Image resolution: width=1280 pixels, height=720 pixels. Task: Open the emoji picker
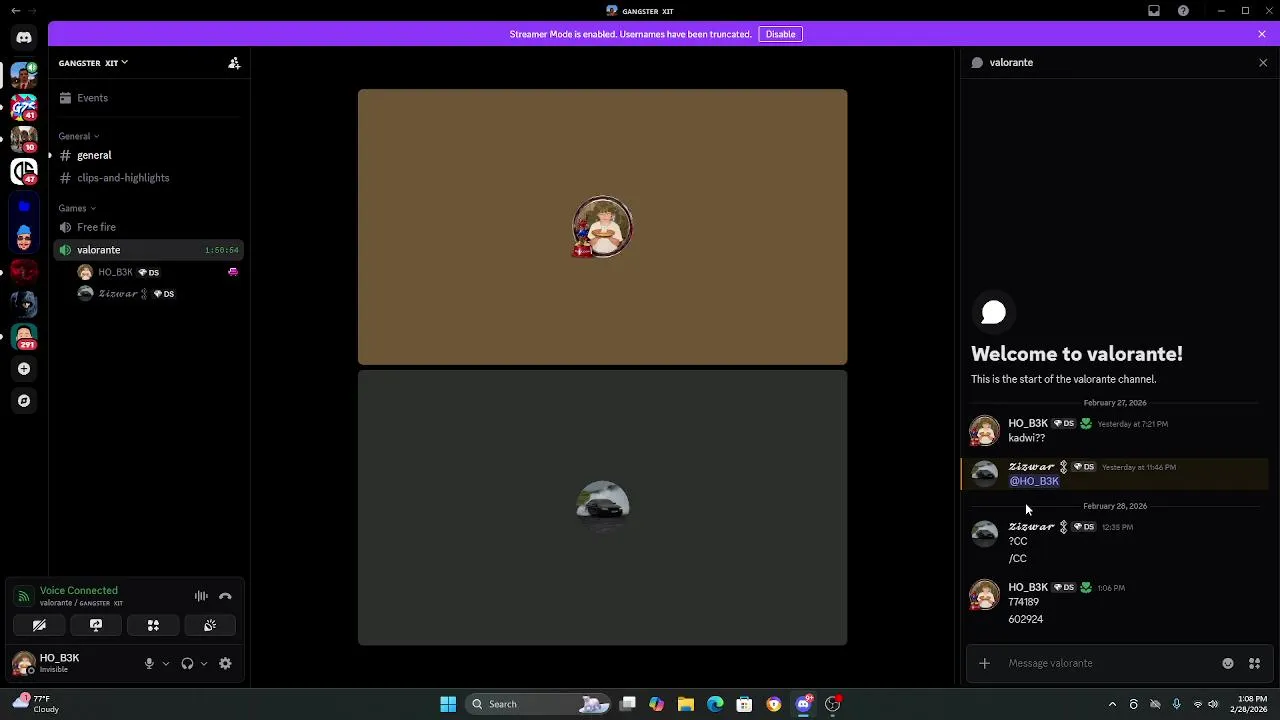coord(1228,663)
